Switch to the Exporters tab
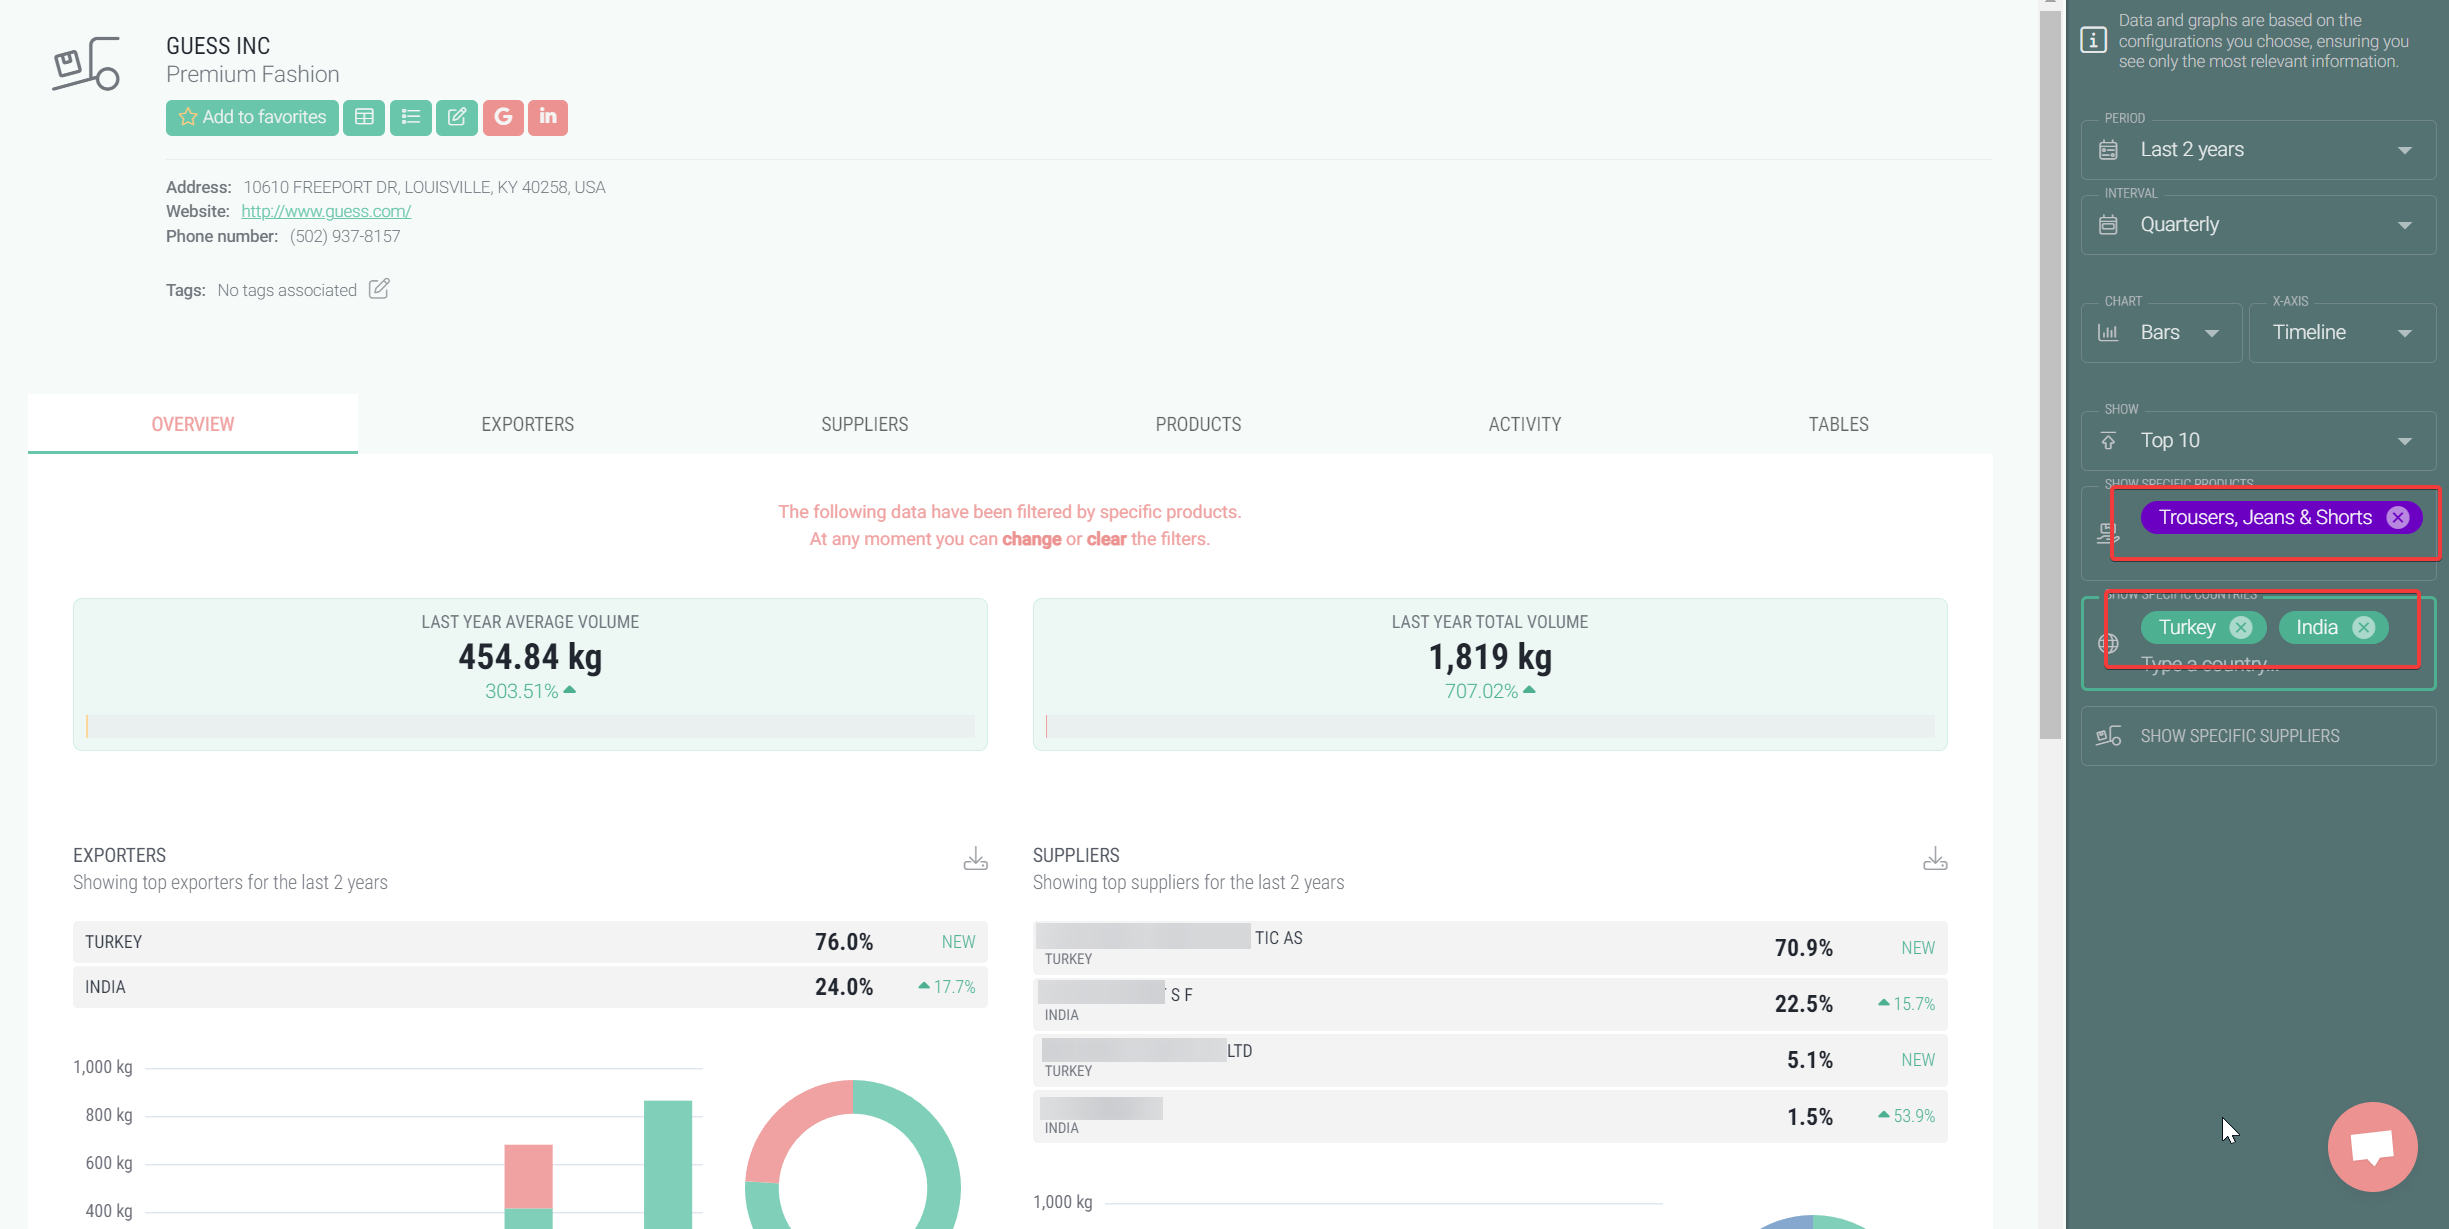2449x1229 pixels. click(x=528, y=424)
